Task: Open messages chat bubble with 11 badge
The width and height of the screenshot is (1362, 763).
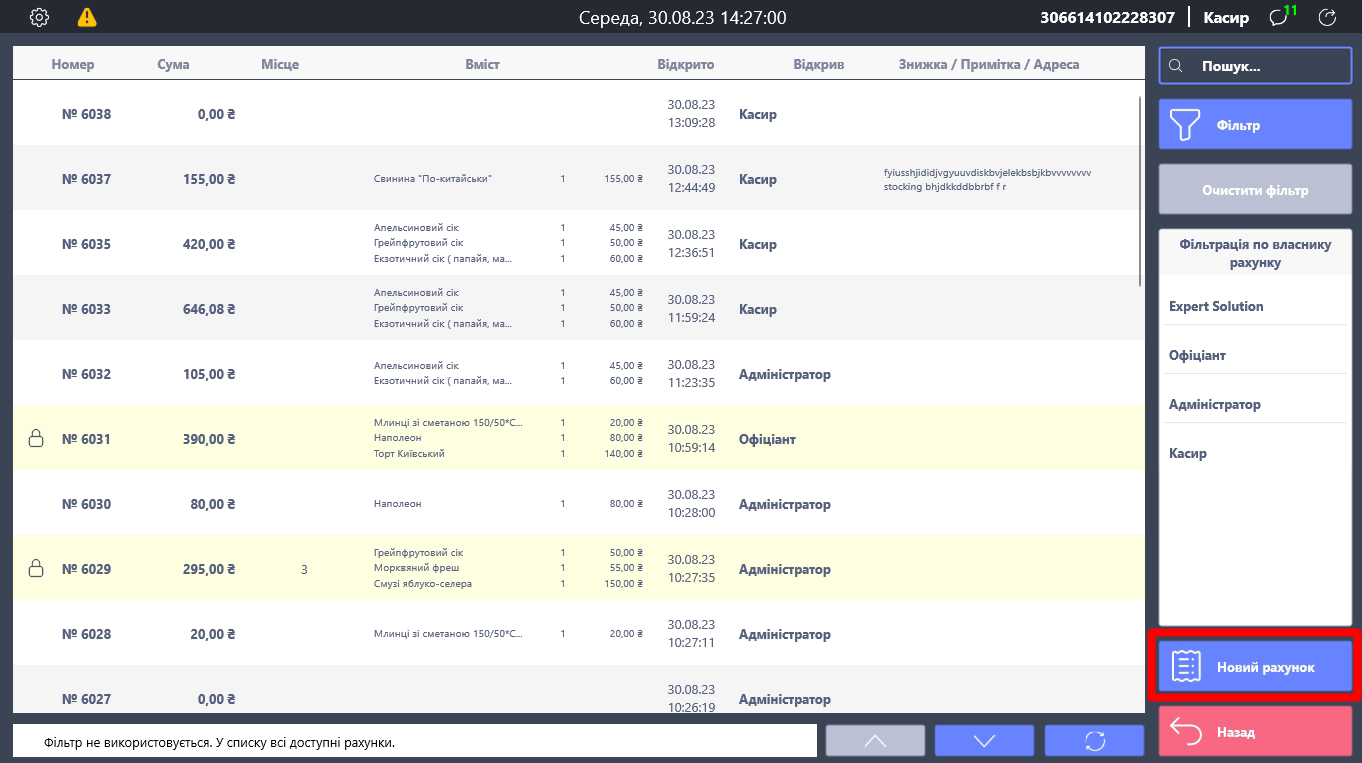Action: click(x=1278, y=17)
